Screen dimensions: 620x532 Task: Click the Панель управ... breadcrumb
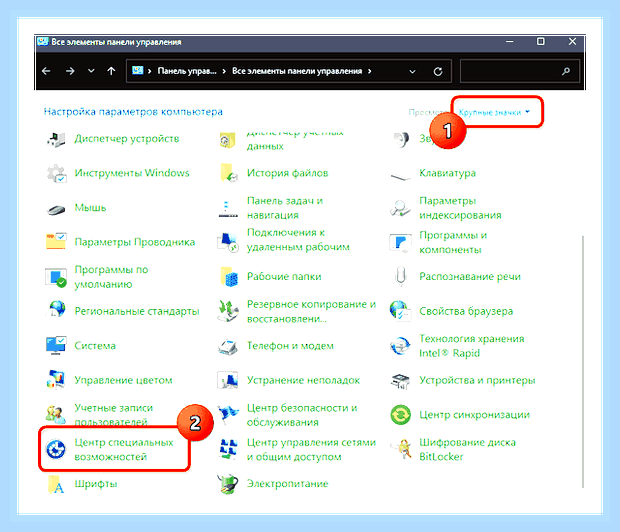coord(187,71)
